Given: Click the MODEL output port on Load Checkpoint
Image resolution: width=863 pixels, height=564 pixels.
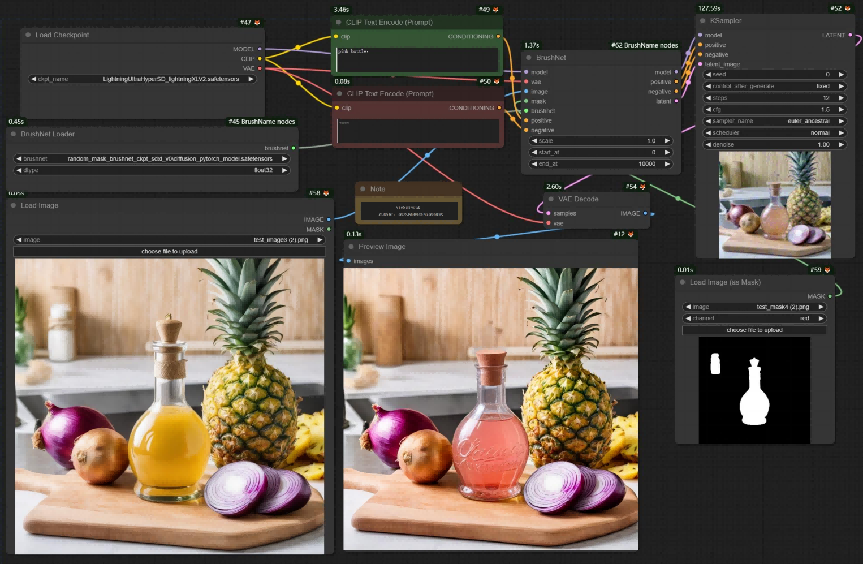Looking at the screenshot, I should point(260,49).
